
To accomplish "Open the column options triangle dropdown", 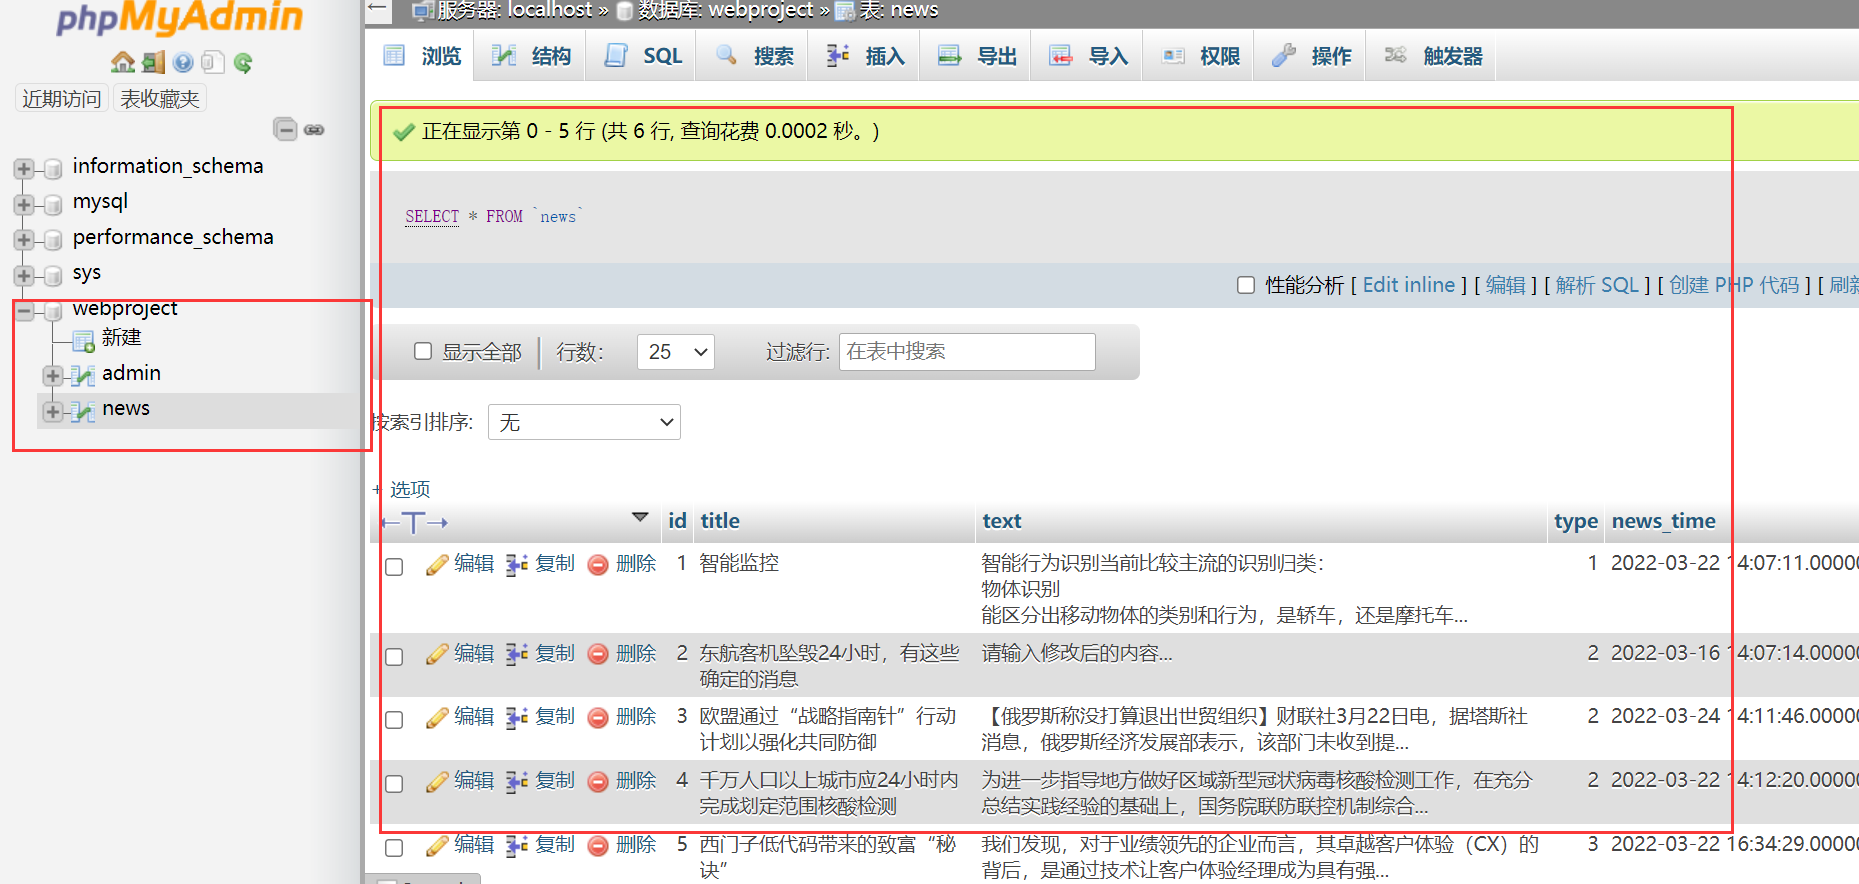I will (x=640, y=517).
